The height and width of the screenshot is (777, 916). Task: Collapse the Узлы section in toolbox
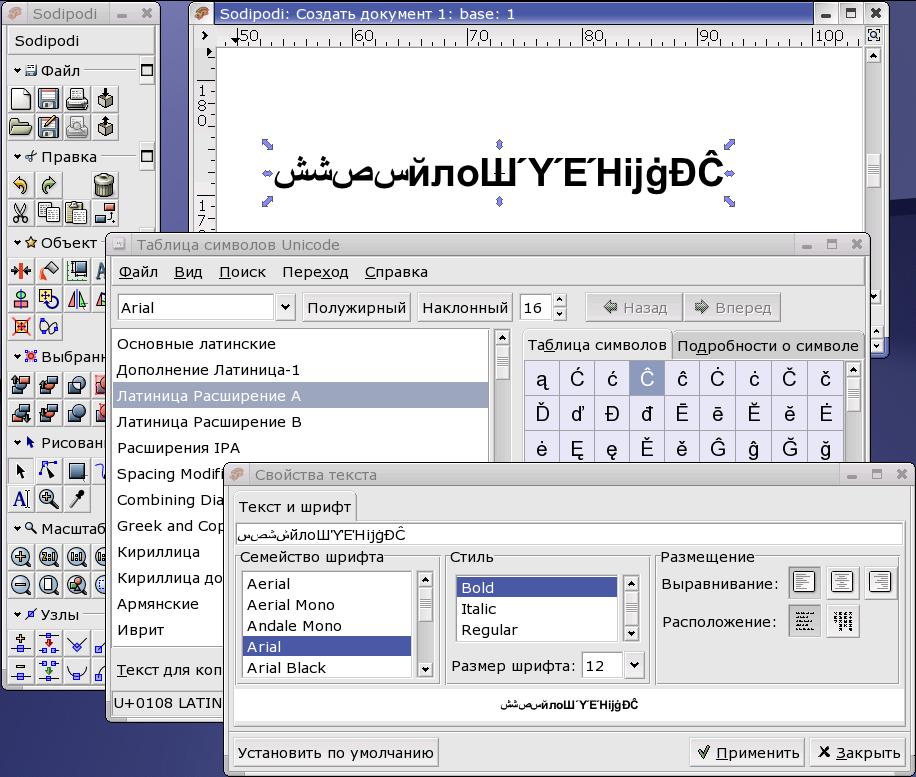18,615
